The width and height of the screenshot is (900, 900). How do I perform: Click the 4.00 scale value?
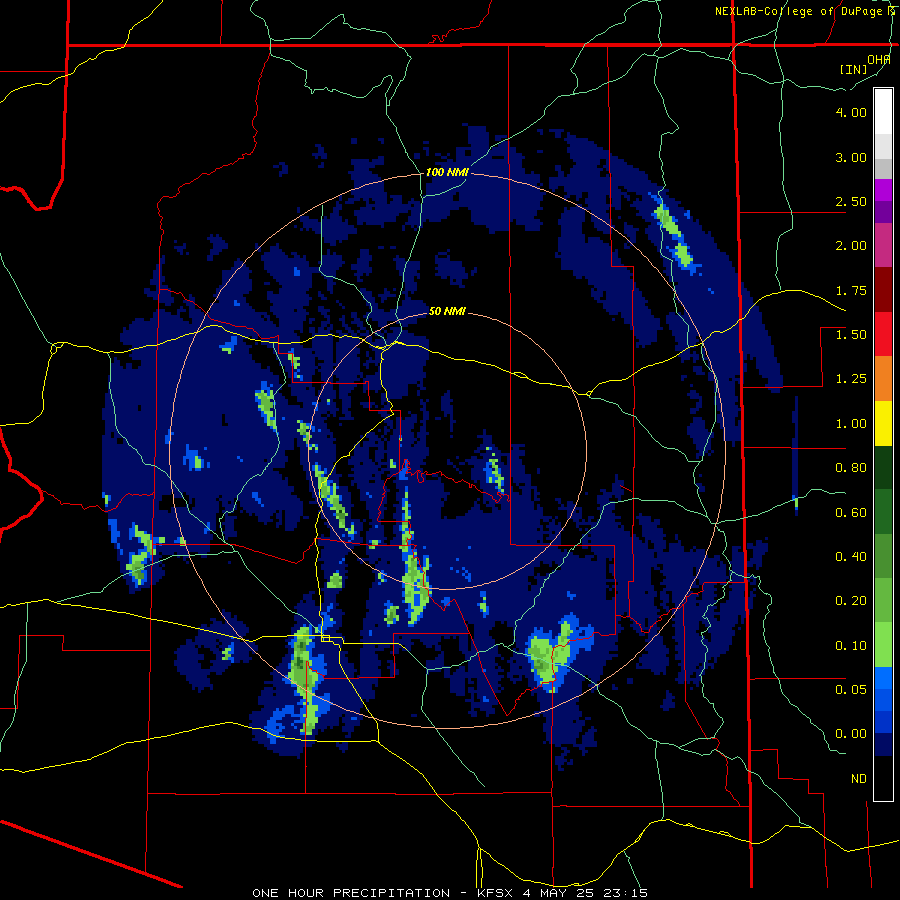click(851, 112)
